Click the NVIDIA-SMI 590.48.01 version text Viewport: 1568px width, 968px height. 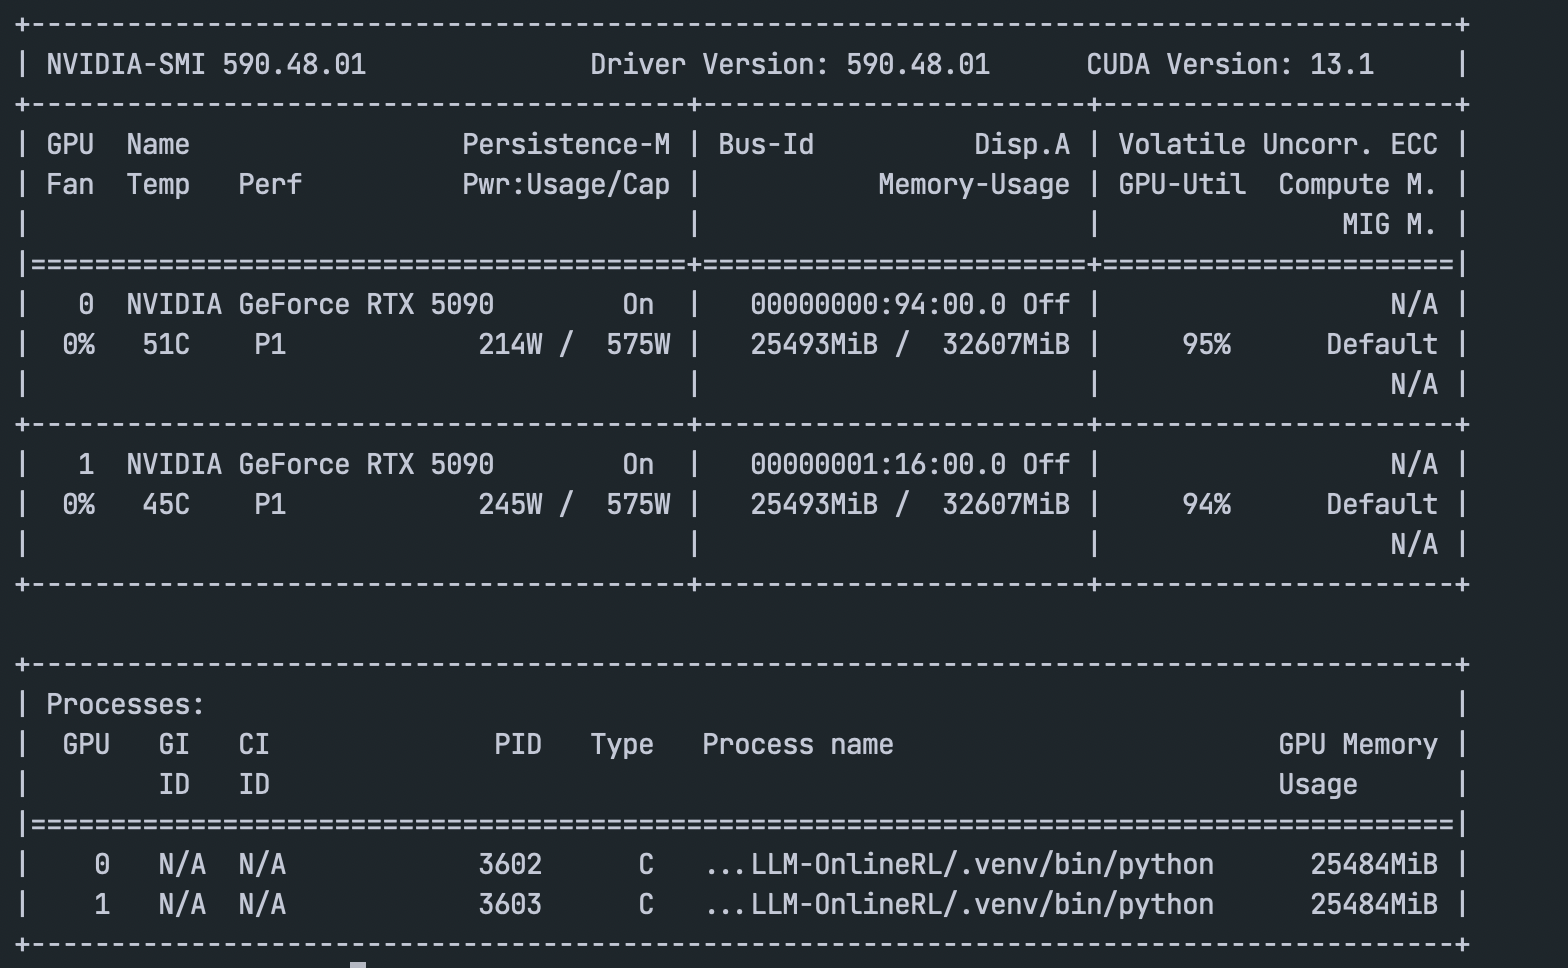pos(206,65)
